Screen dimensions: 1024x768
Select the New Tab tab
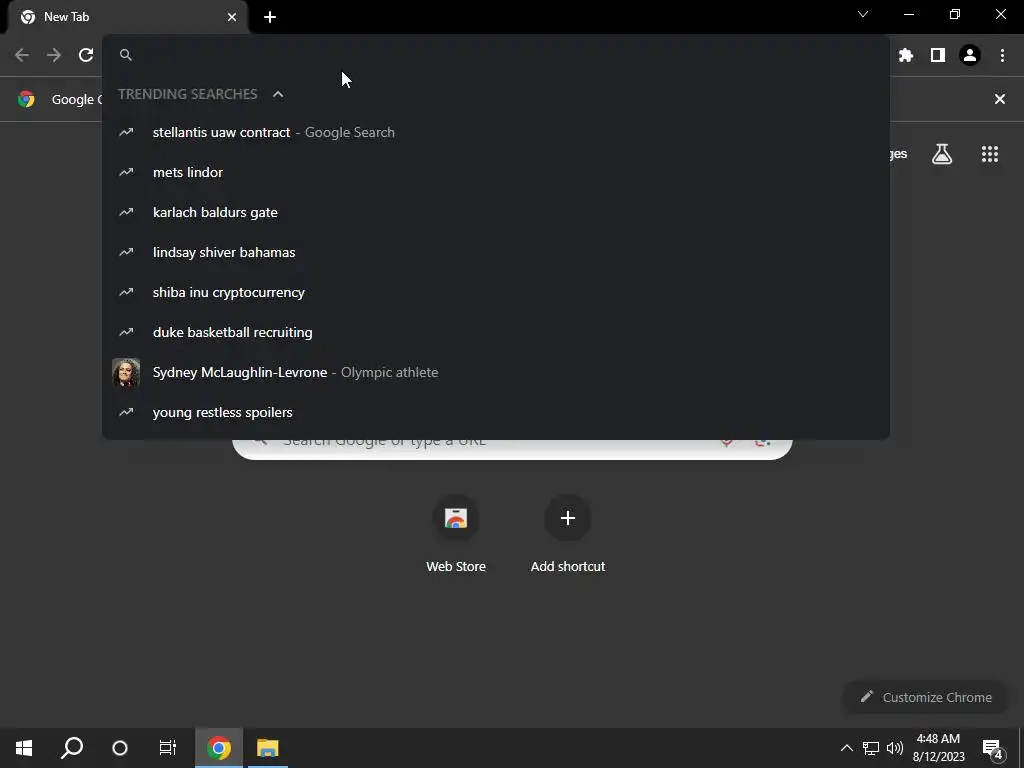[x=127, y=17]
